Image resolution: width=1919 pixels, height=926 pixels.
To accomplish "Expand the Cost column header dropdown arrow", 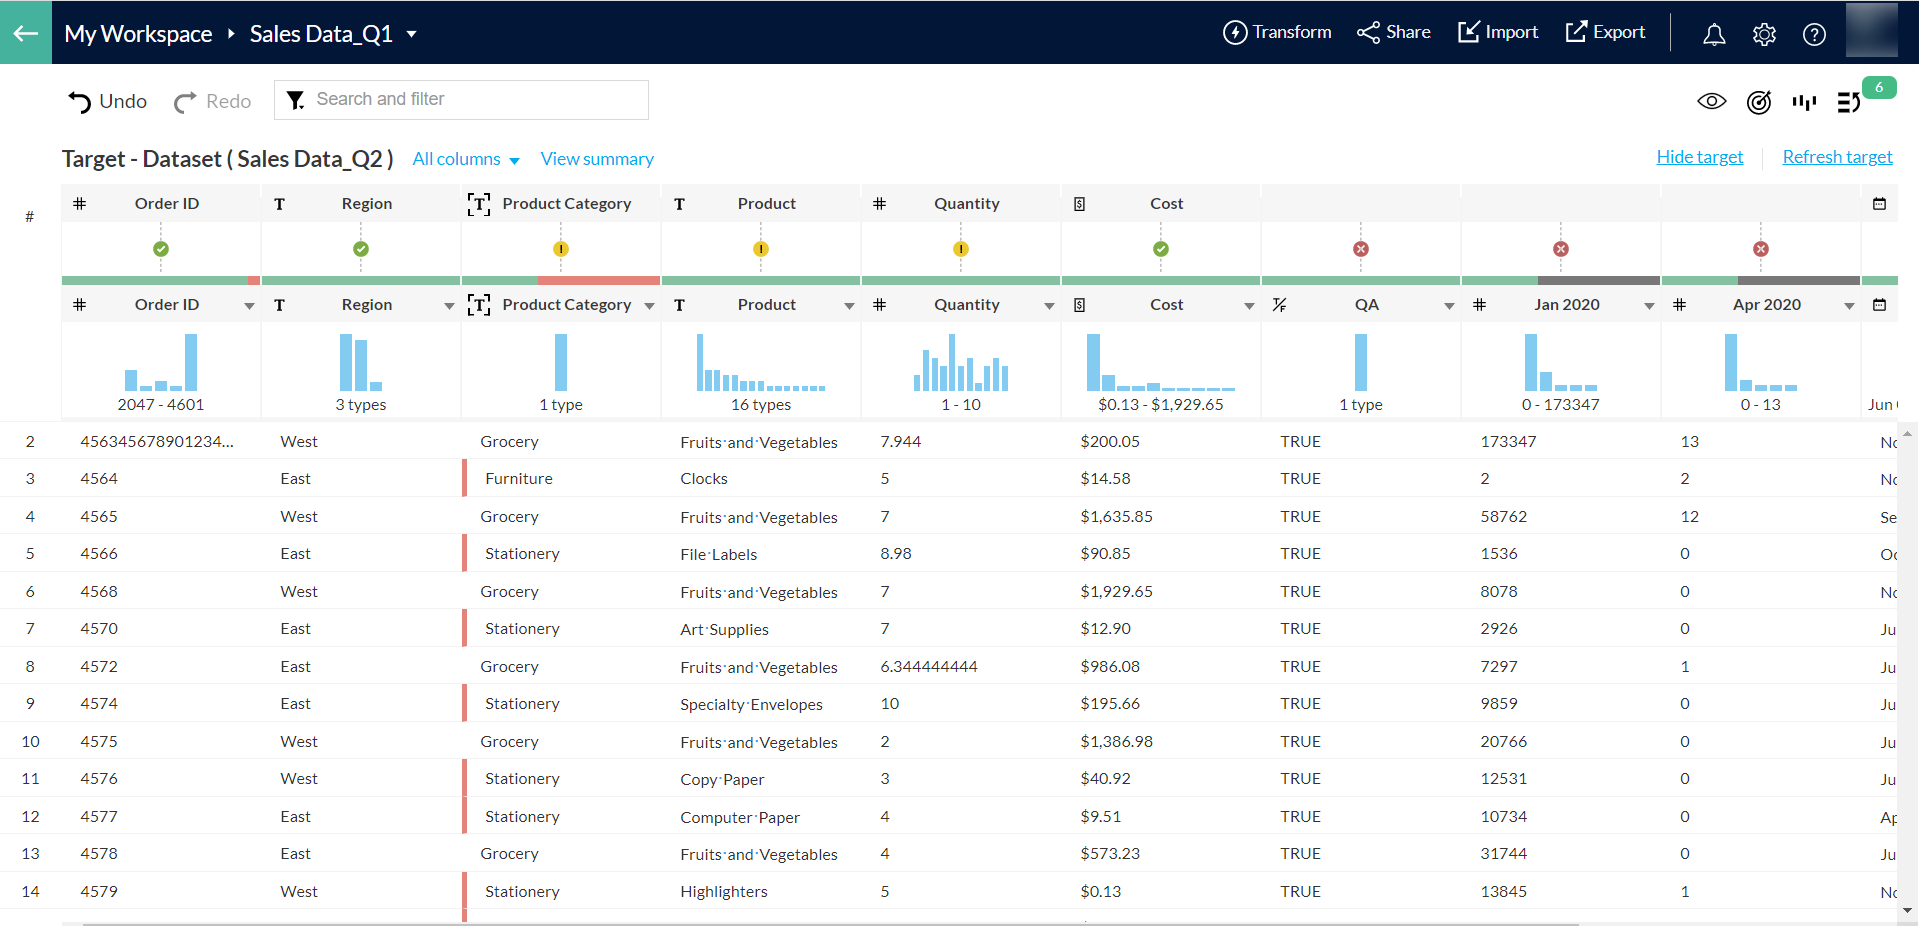I will (1249, 305).
